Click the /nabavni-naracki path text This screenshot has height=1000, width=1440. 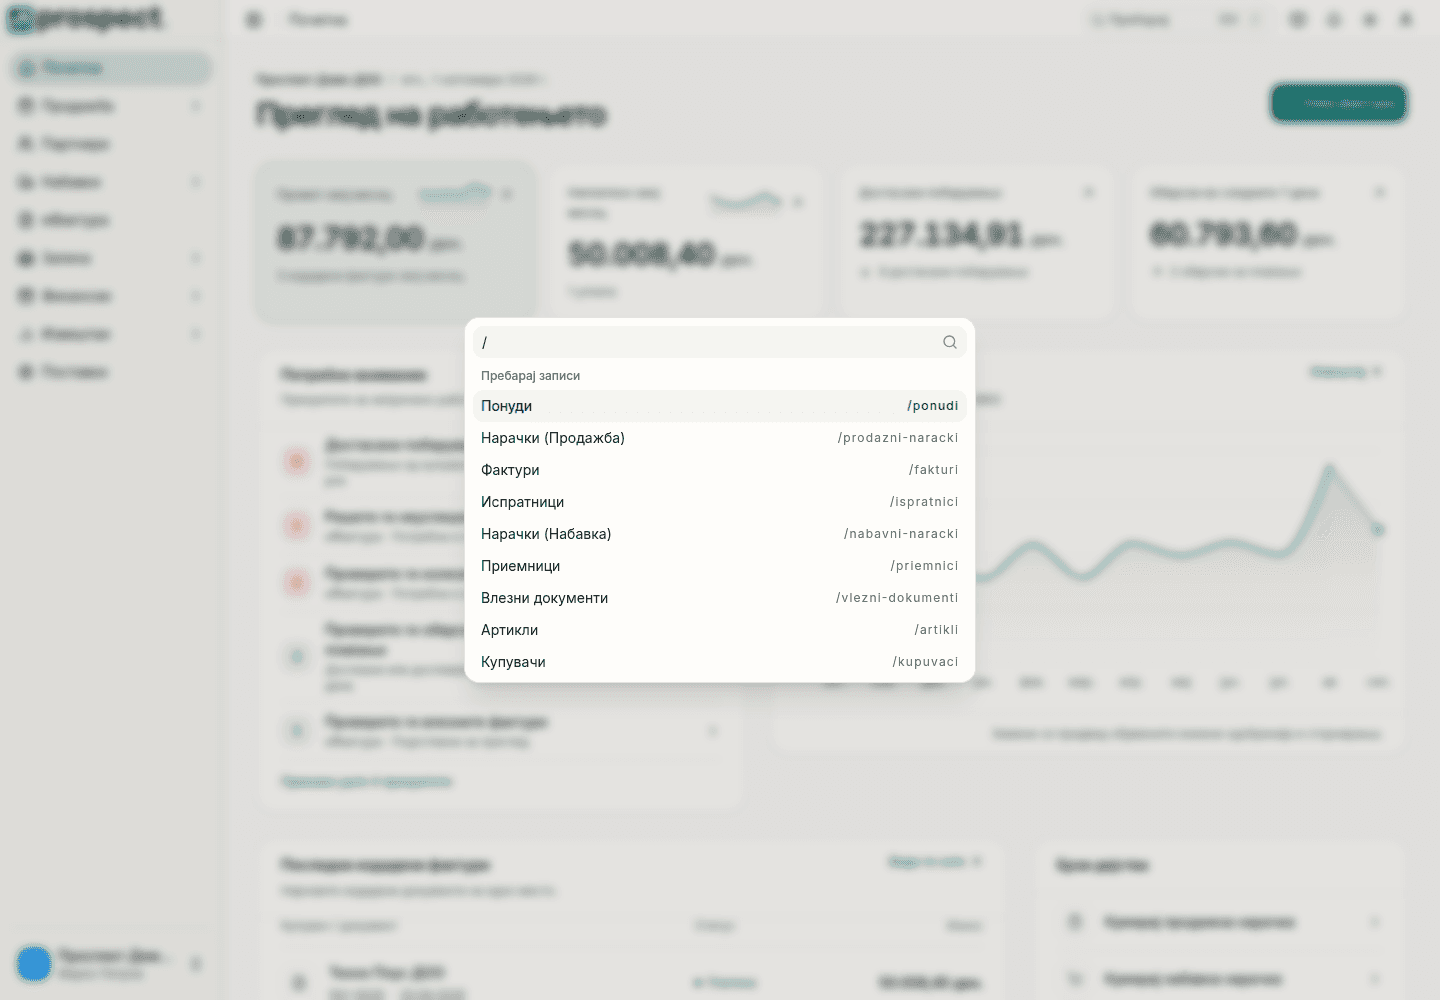(901, 534)
